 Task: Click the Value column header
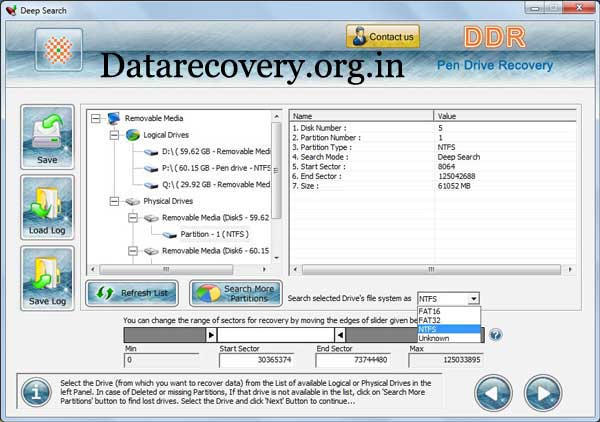505,116
